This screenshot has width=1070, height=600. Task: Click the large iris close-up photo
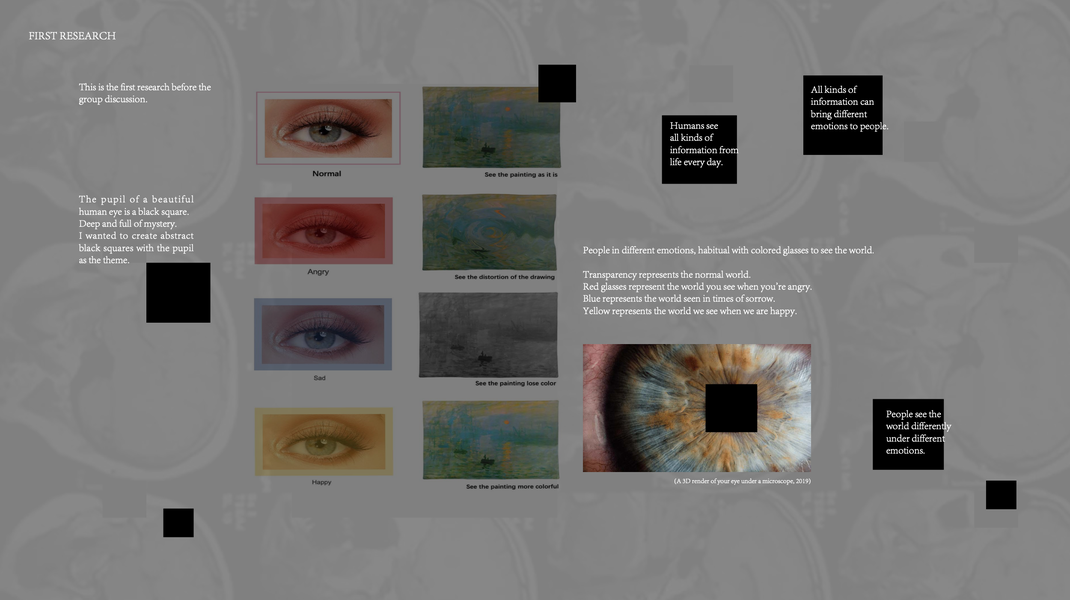[x=697, y=408]
